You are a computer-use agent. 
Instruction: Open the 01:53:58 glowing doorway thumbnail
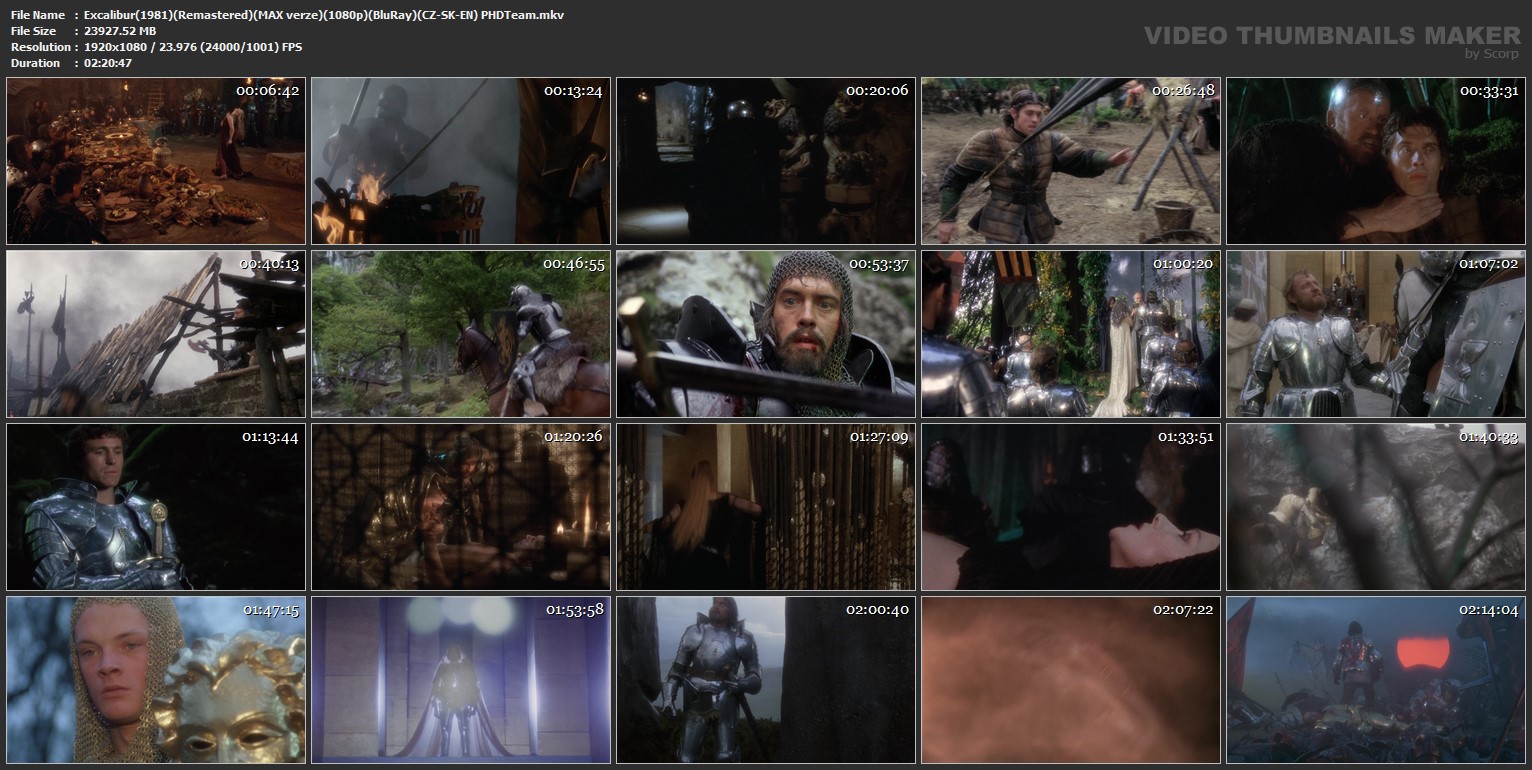(461, 680)
